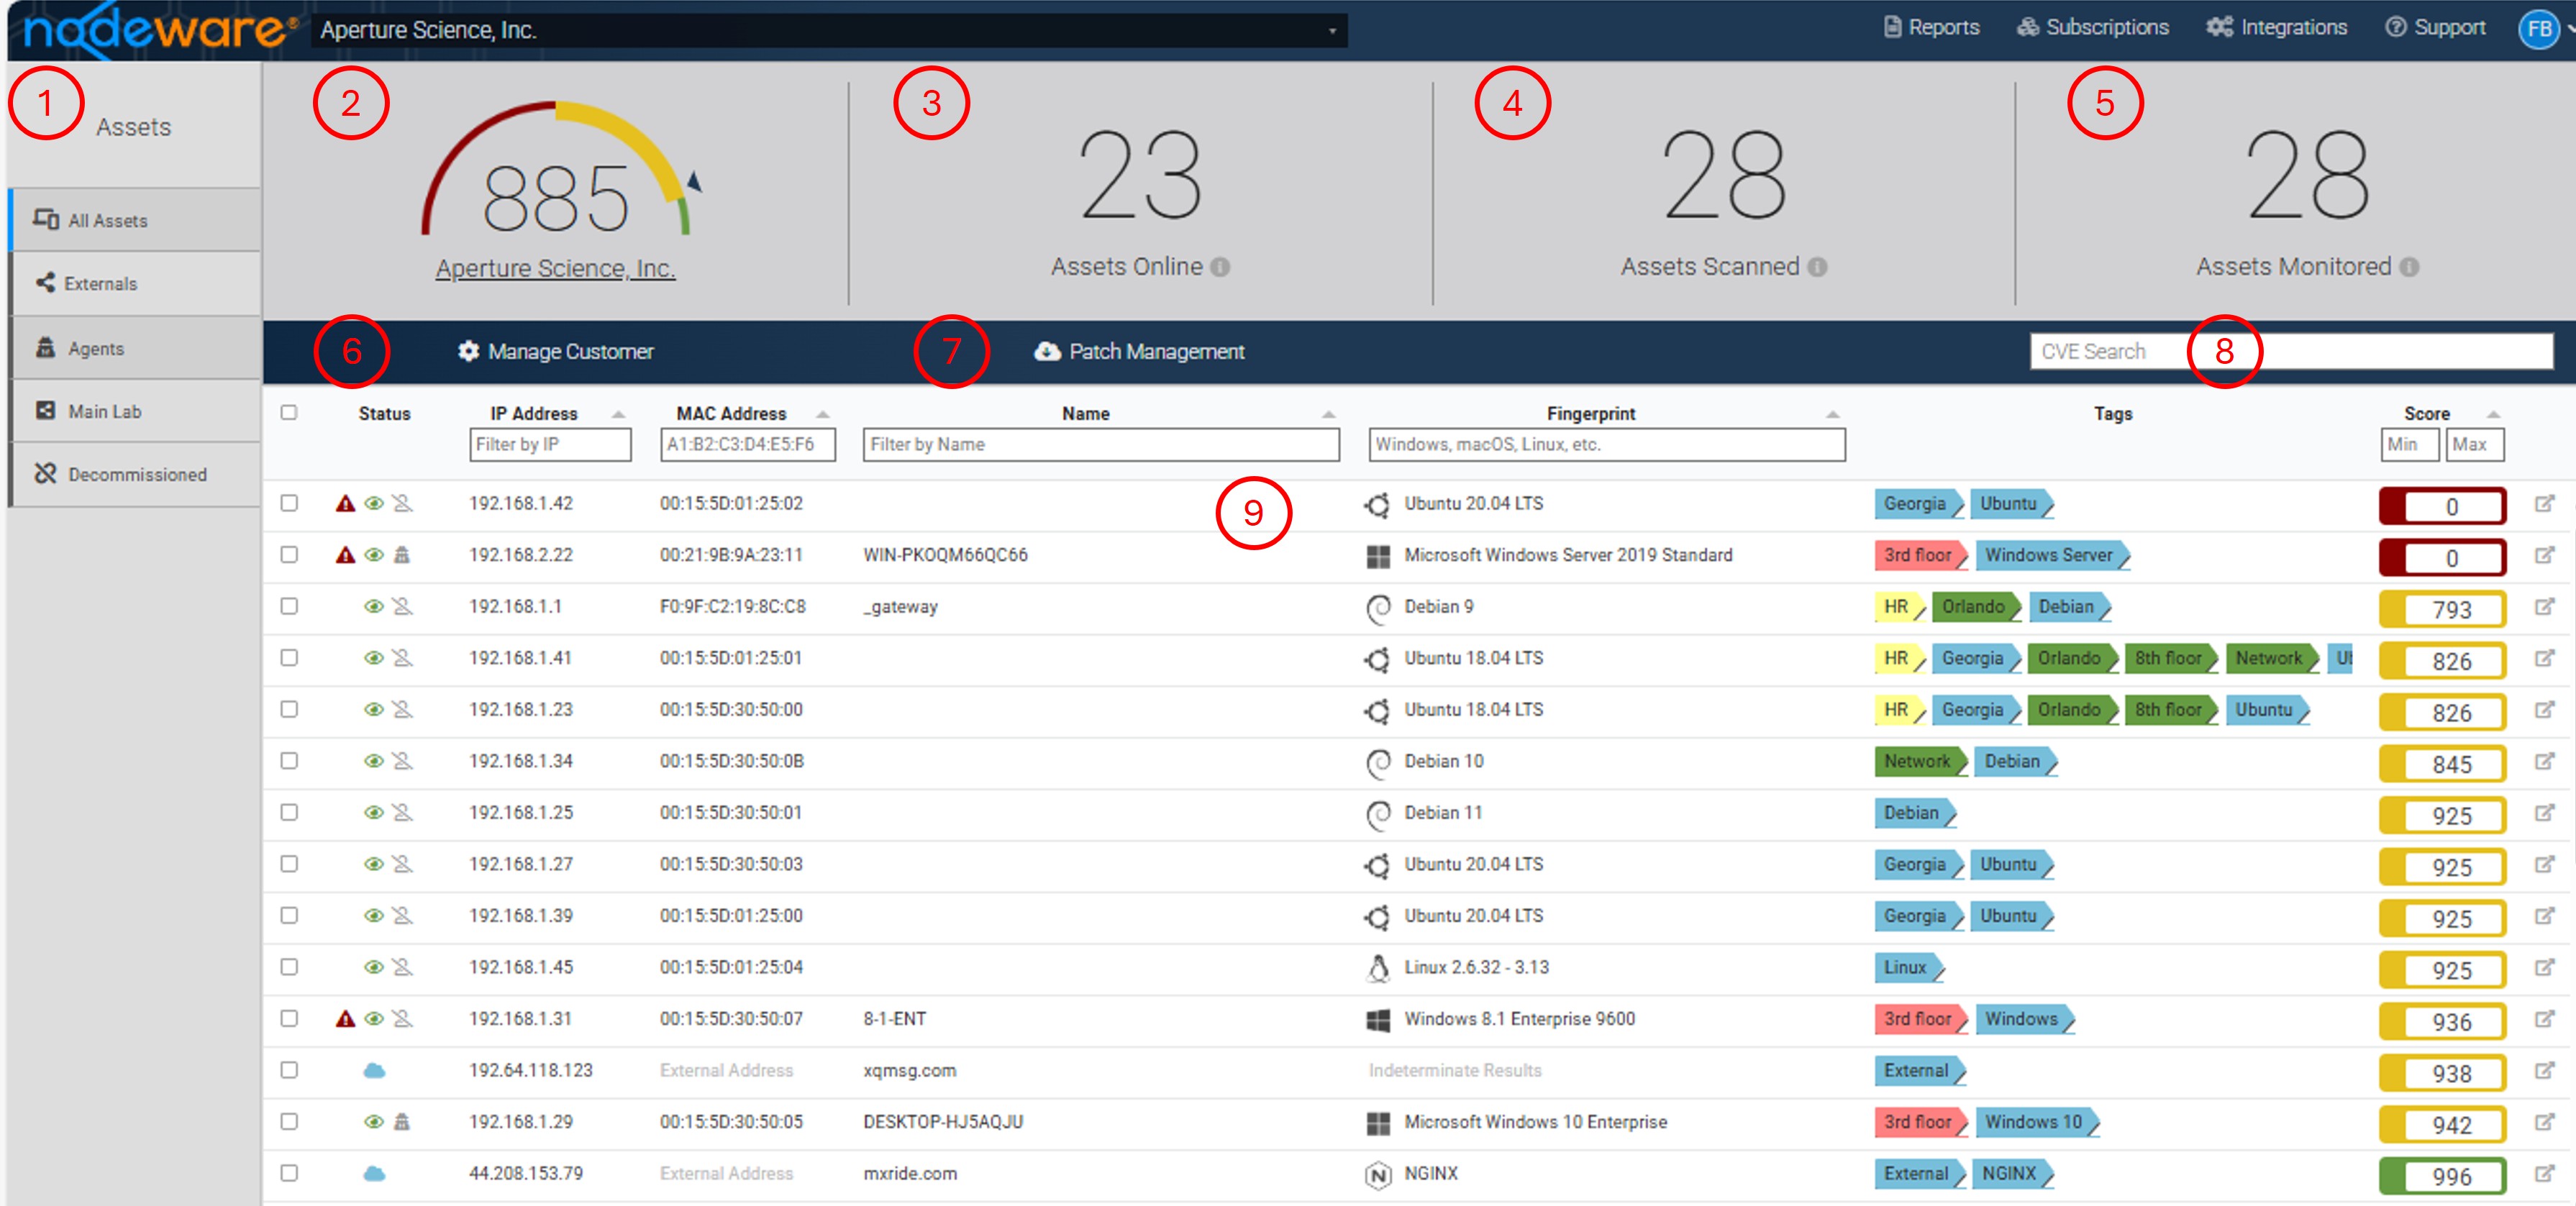Toggle the select-all checkbox in table header
The width and height of the screenshot is (2576, 1206).
pos(289,412)
